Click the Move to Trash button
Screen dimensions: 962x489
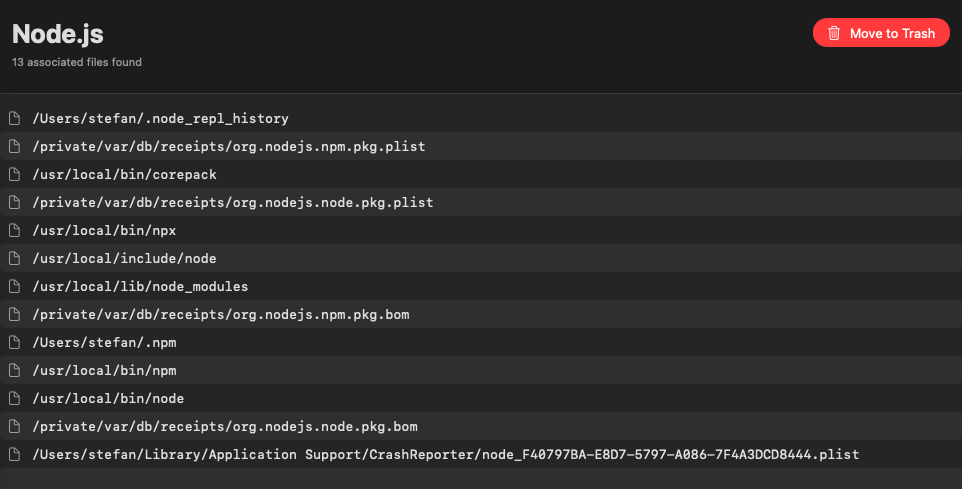click(x=881, y=33)
